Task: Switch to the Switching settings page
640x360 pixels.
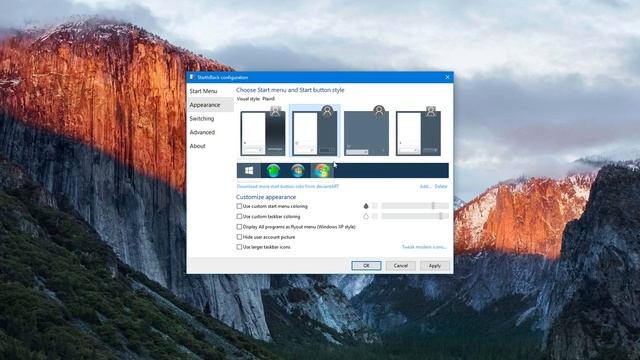Action: click(x=210, y=118)
